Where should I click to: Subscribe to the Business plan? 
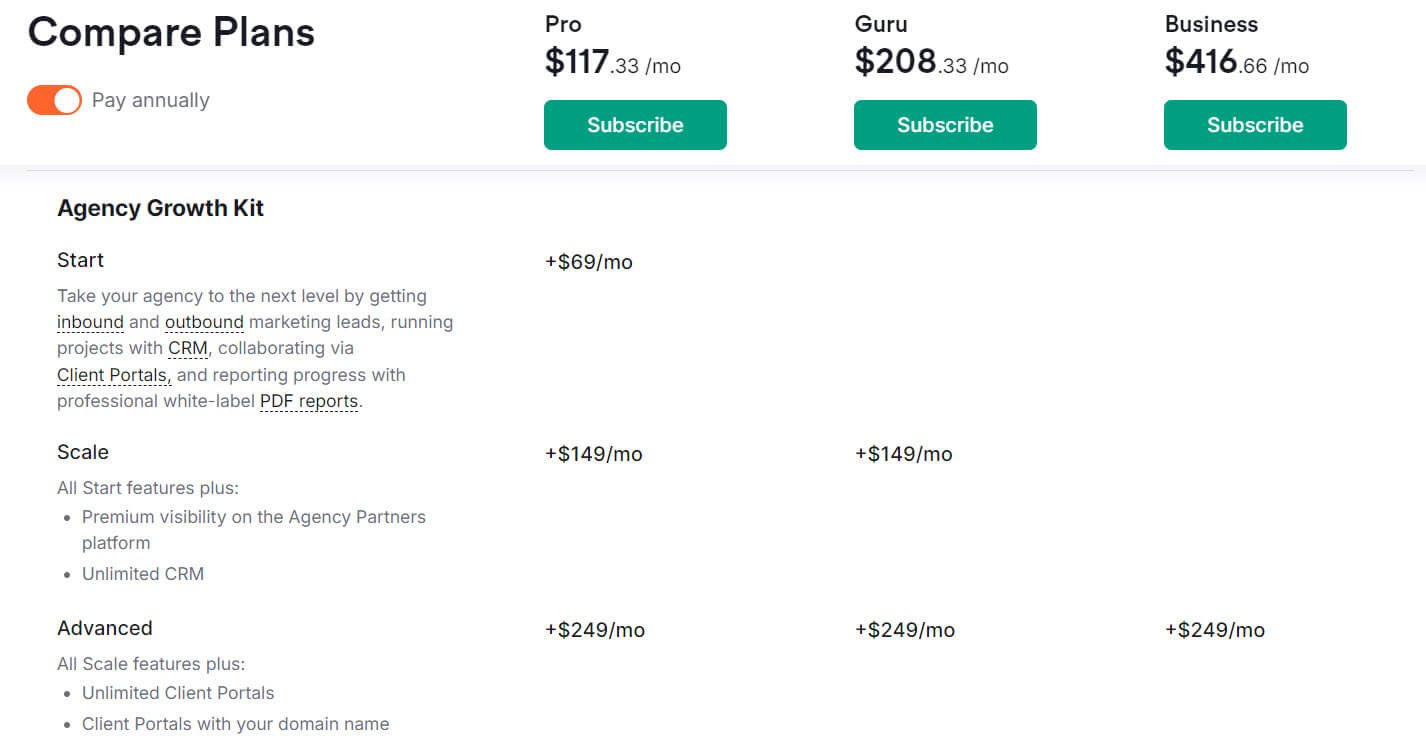tap(1255, 125)
